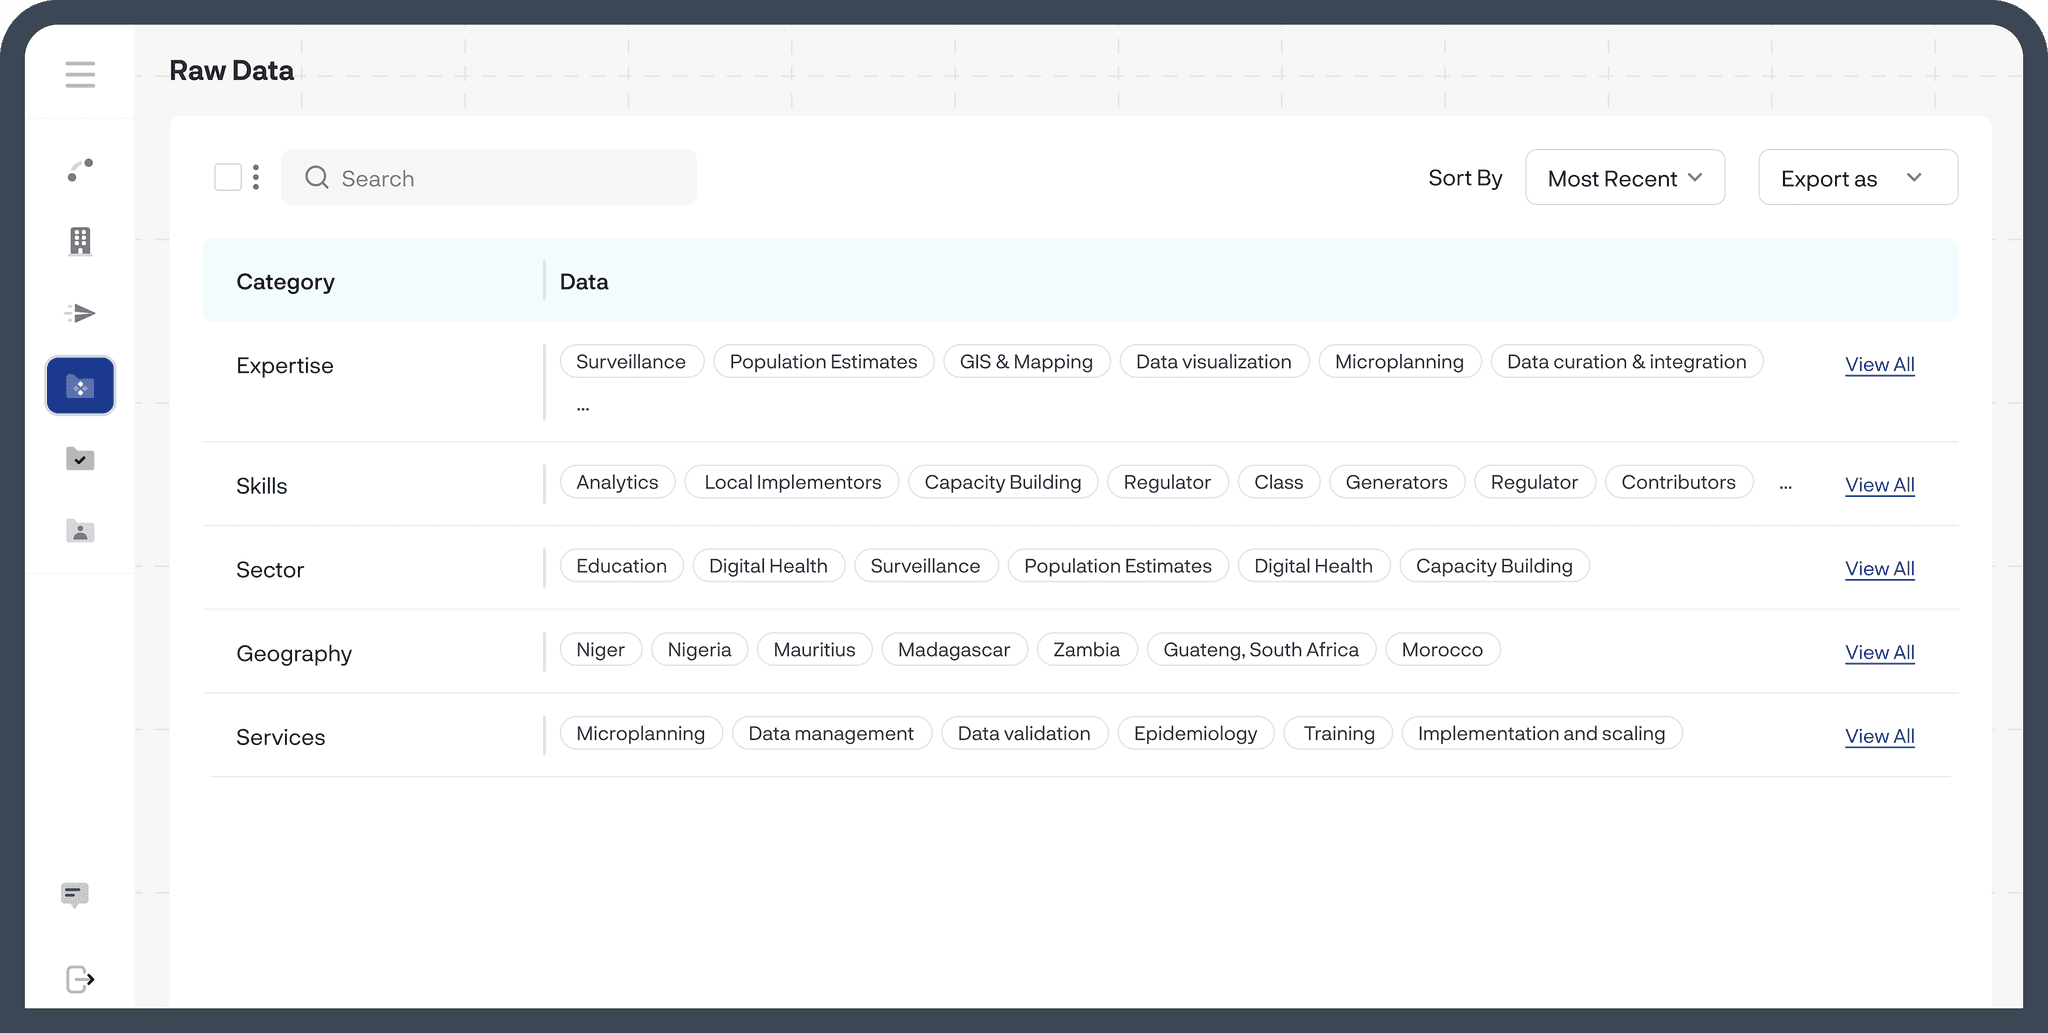The image size is (2048, 1033).
Task: Expand the ellipsis in Skills row
Action: point(1786,486)
